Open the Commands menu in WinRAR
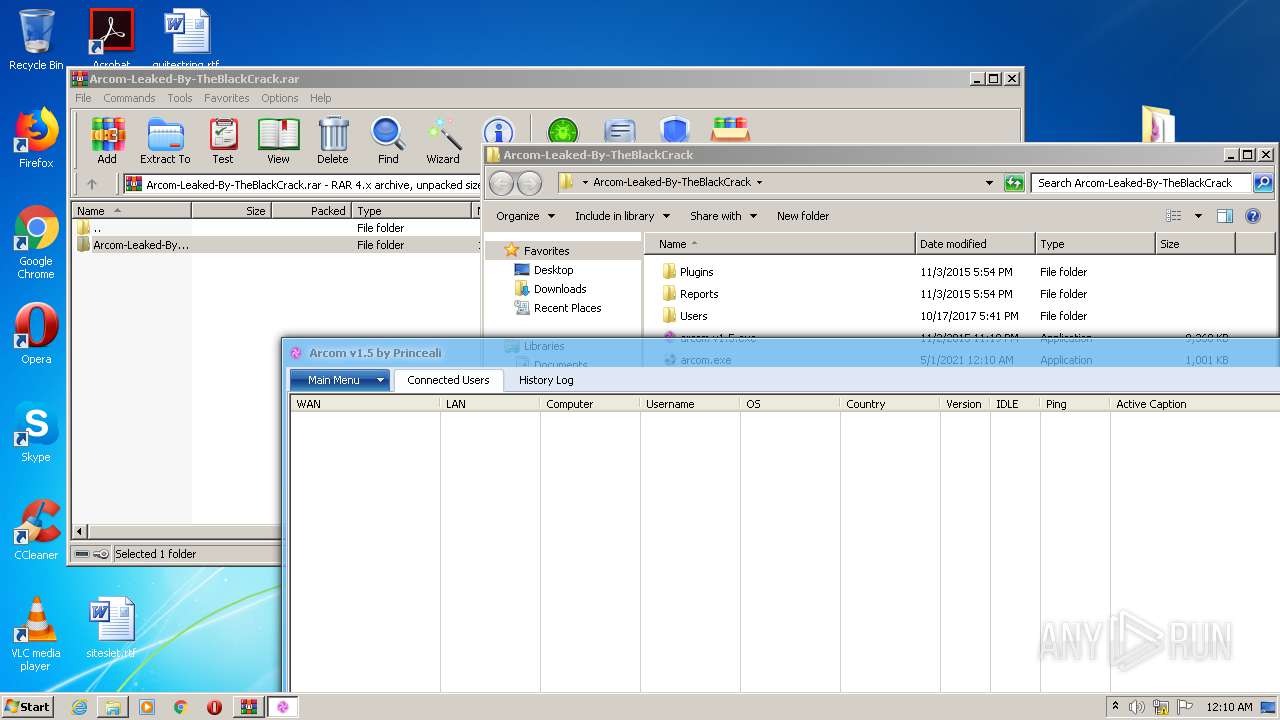The width and height of the screenshot is (1280, 720). [x=129, y=98]
